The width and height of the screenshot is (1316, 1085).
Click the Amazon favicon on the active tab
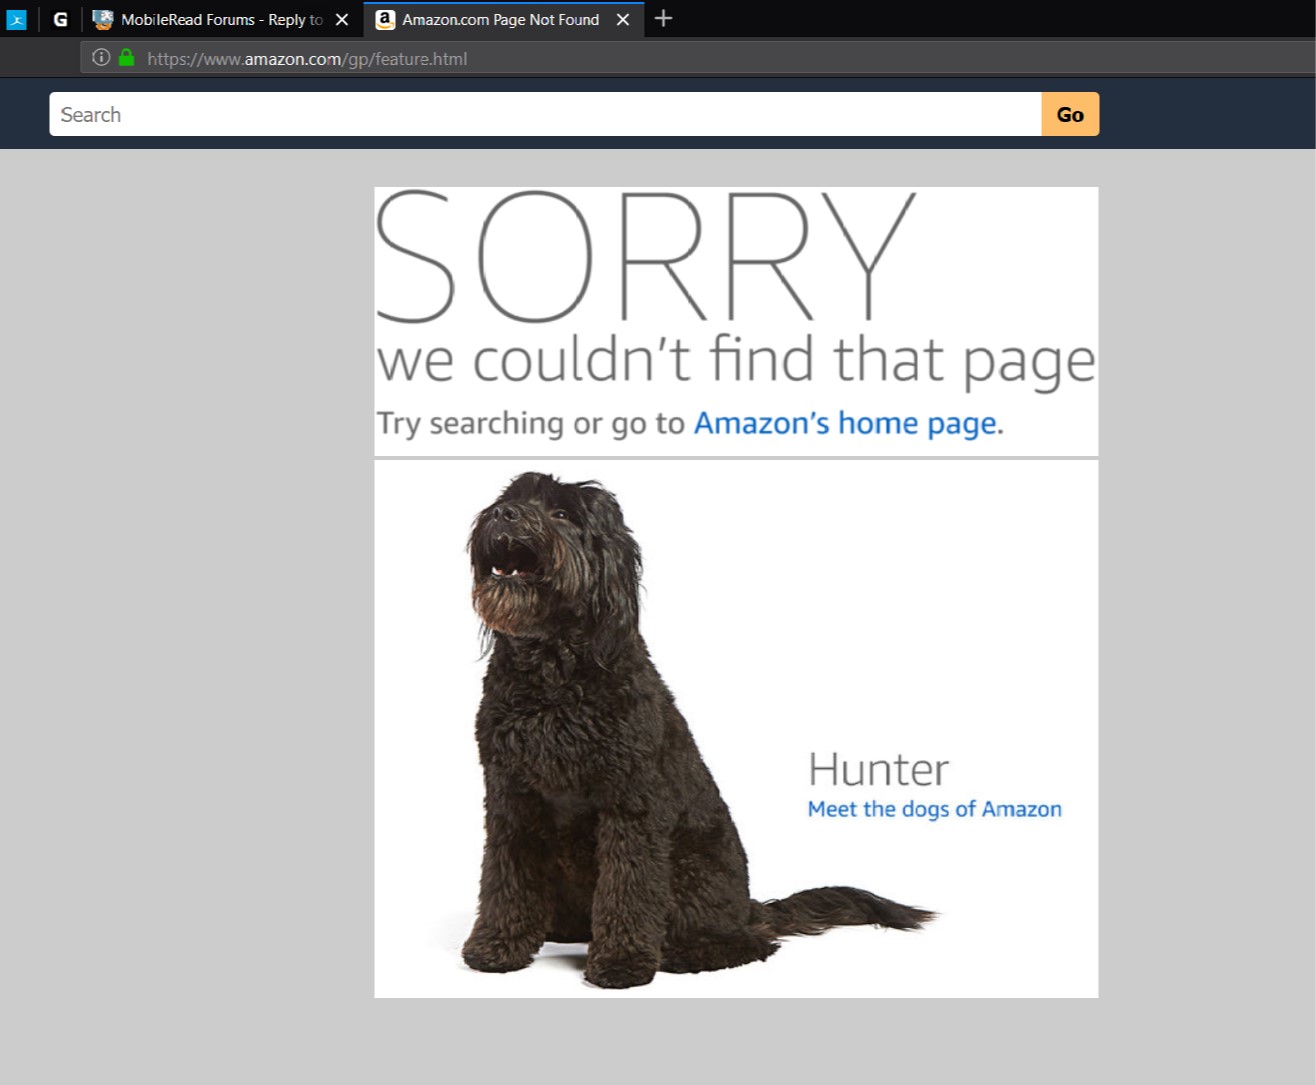[x=385, y=19]
